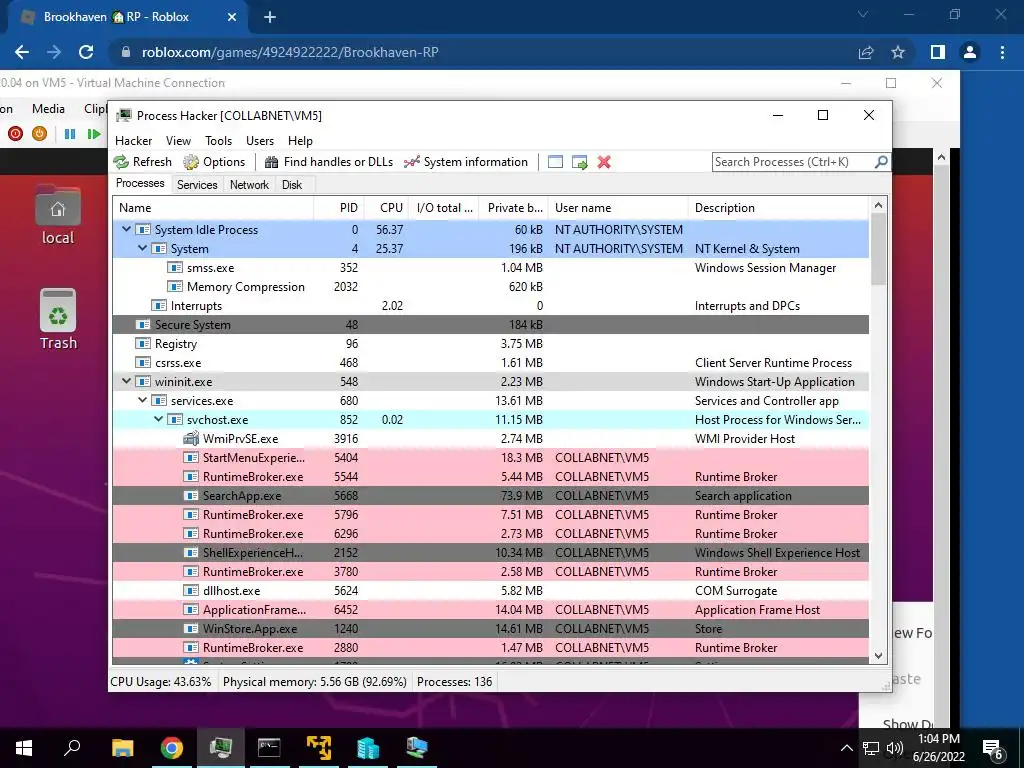
Task: Collapse the wininit.exe tree node
Action: pyautogui.click(x=127, y=381)
